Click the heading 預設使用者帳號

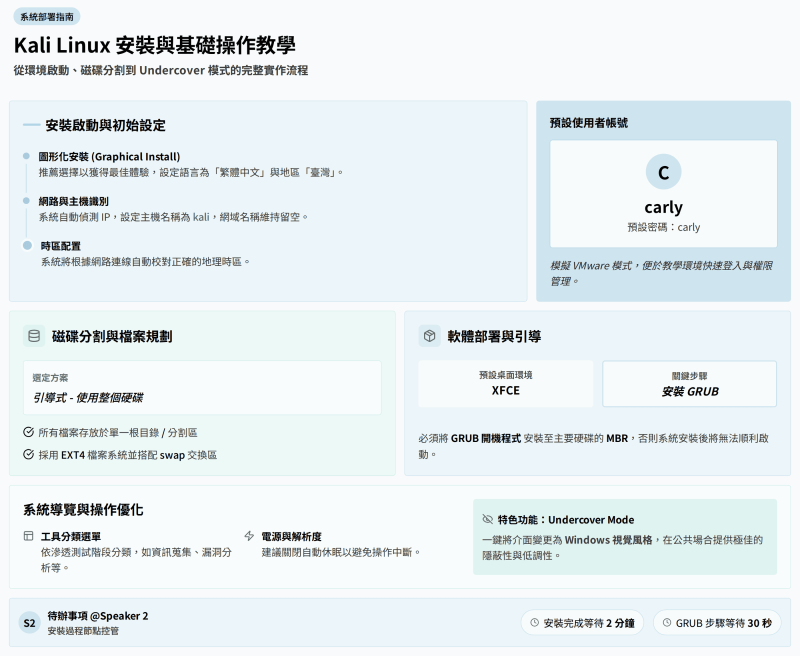pos(589,122)
